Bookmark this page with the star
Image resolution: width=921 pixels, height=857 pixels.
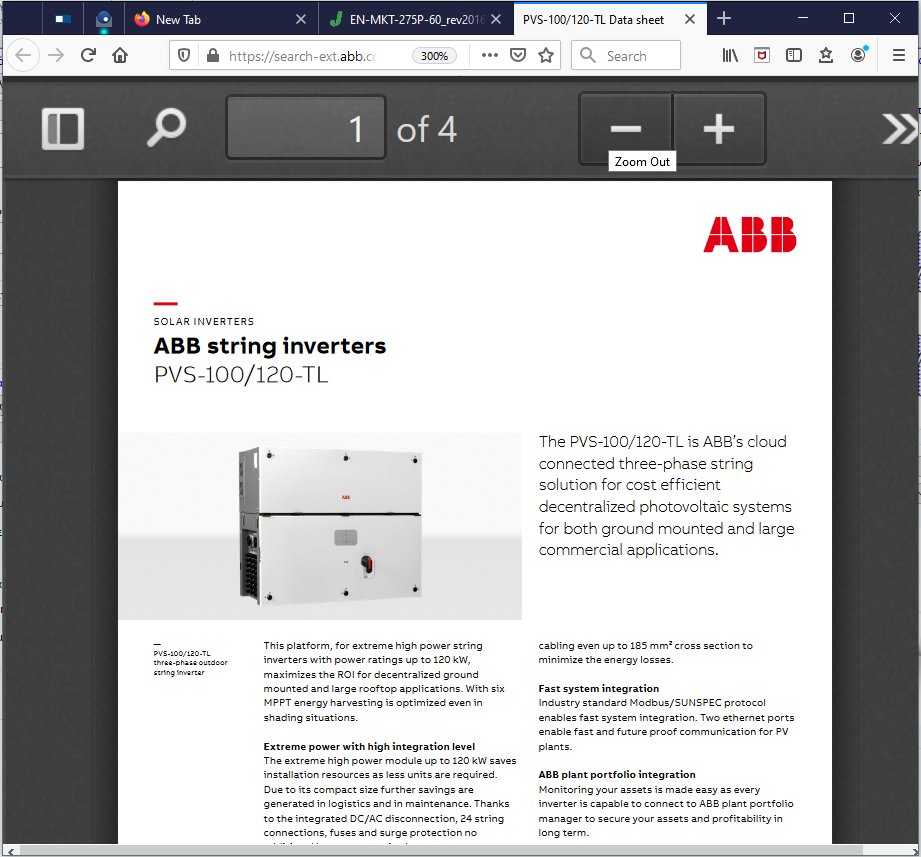pos(546,56)
